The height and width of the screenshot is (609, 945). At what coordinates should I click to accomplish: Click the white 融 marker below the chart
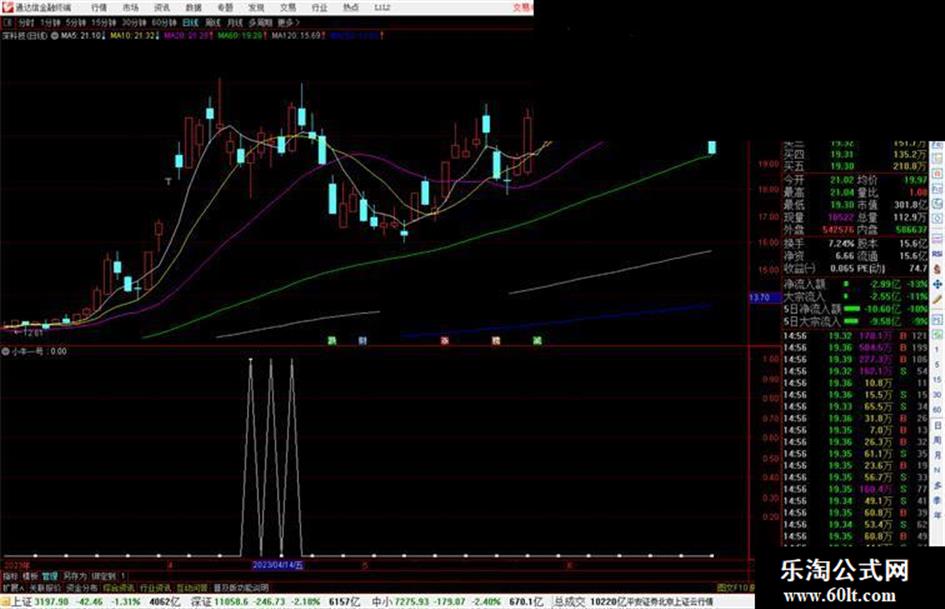496,341
